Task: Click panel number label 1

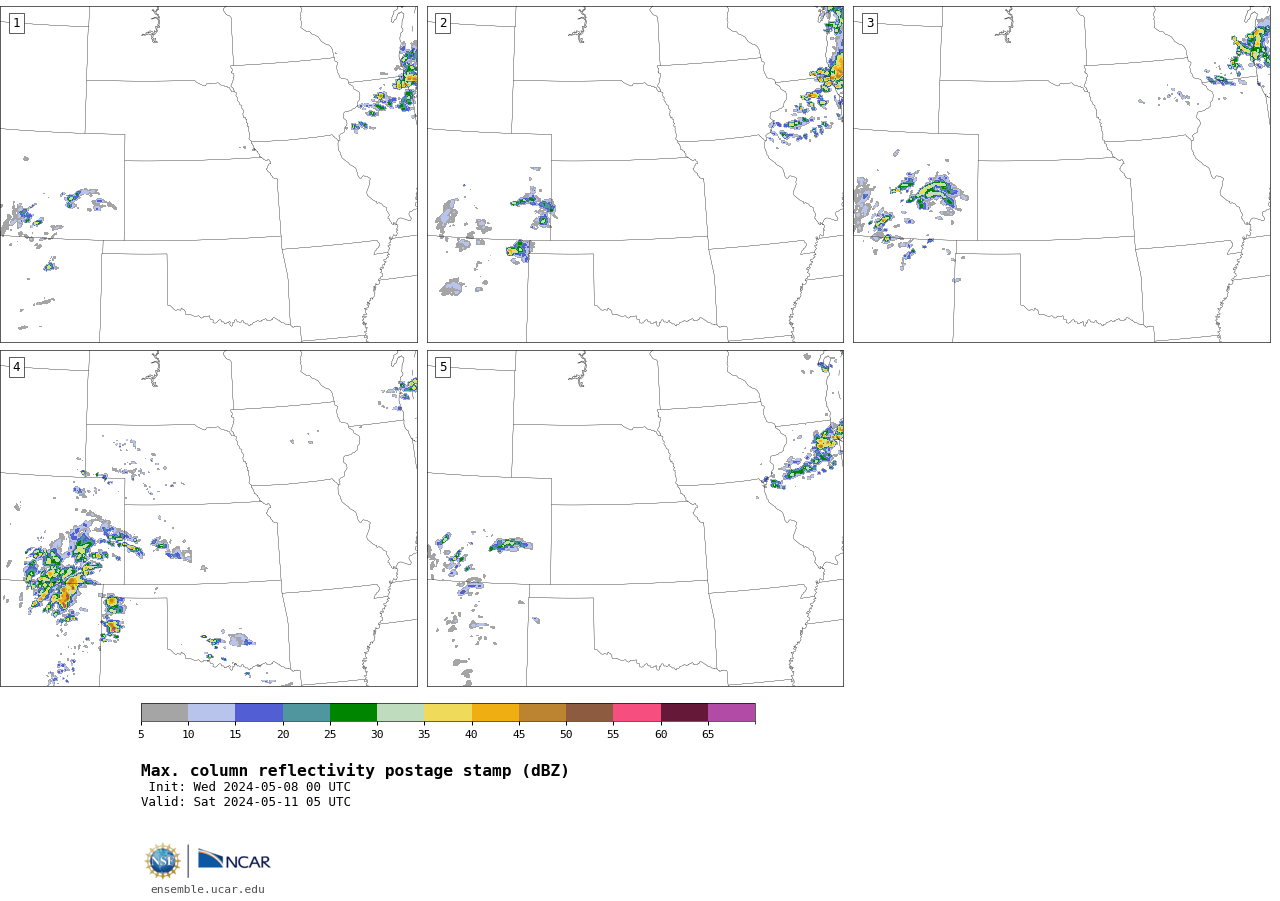Action: tap(16, 23)
